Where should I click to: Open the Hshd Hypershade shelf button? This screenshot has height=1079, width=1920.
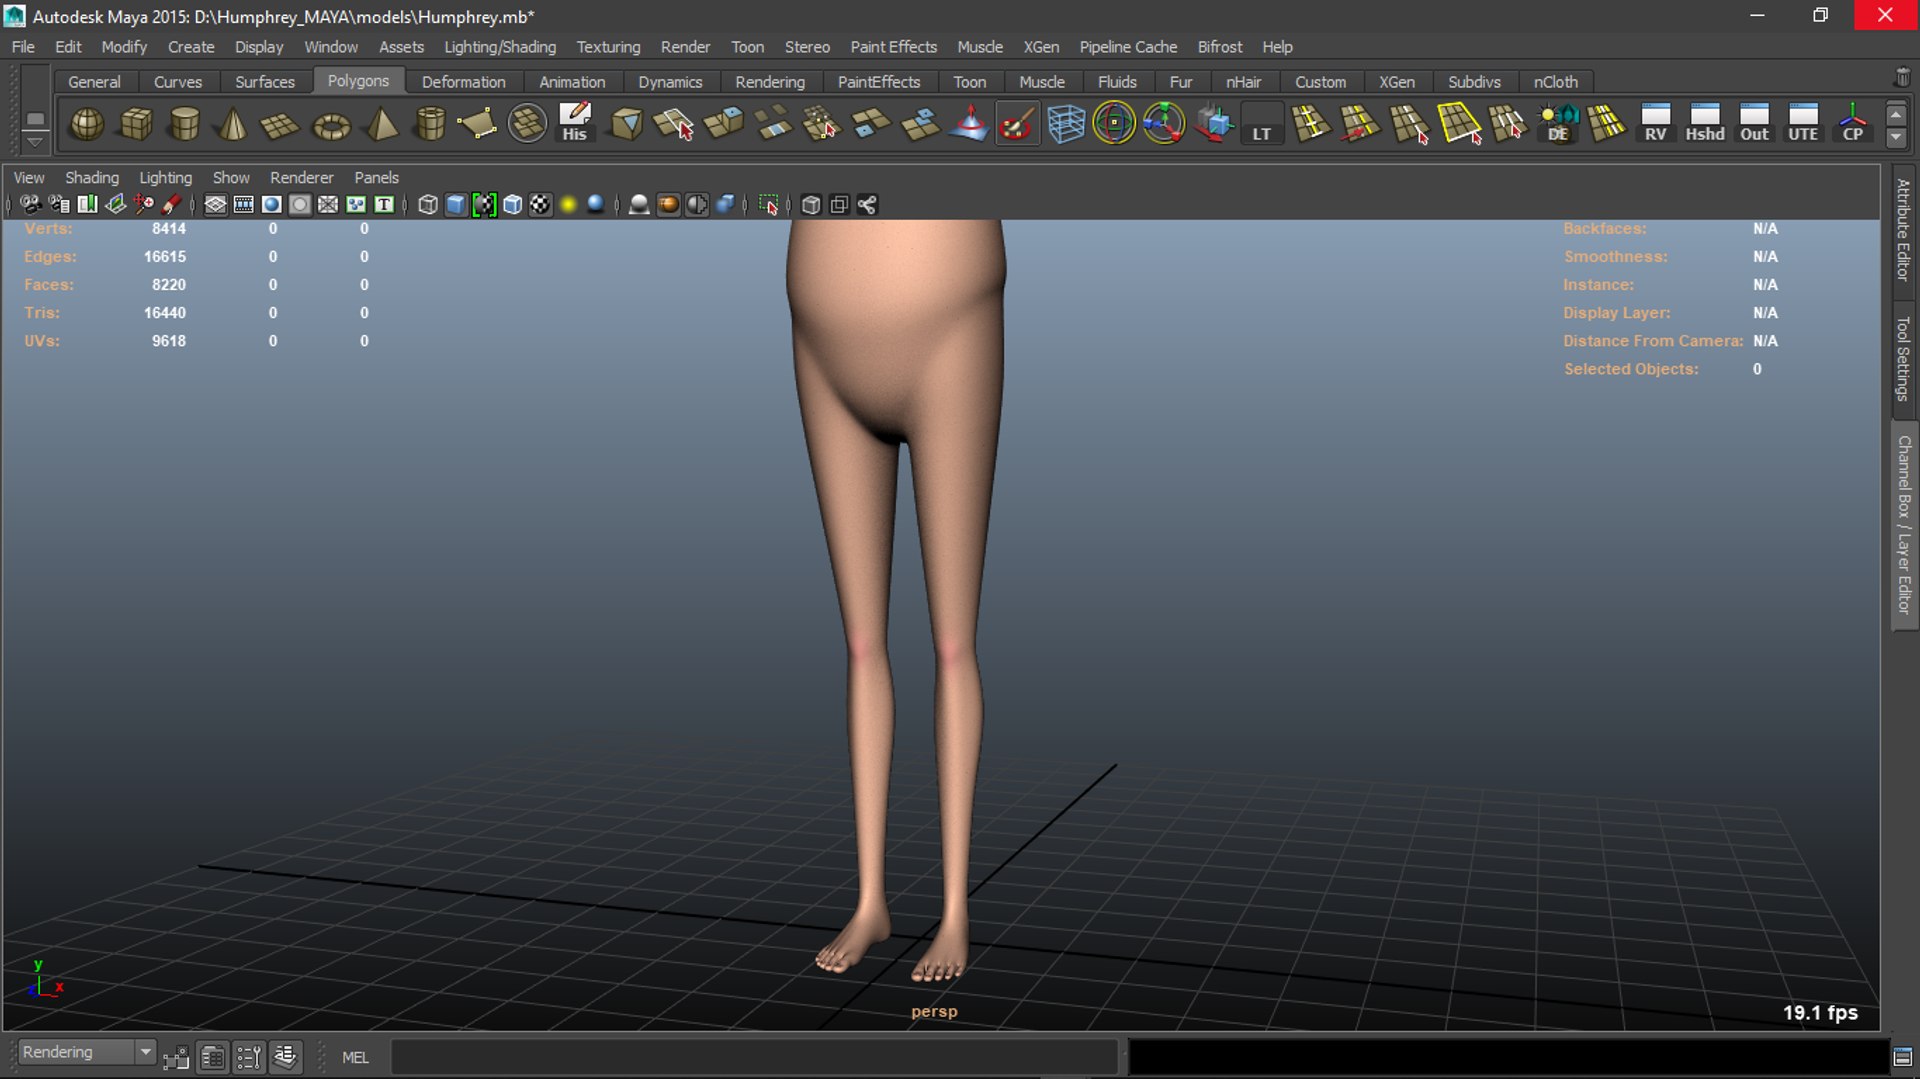click(x=1705, y=124)
